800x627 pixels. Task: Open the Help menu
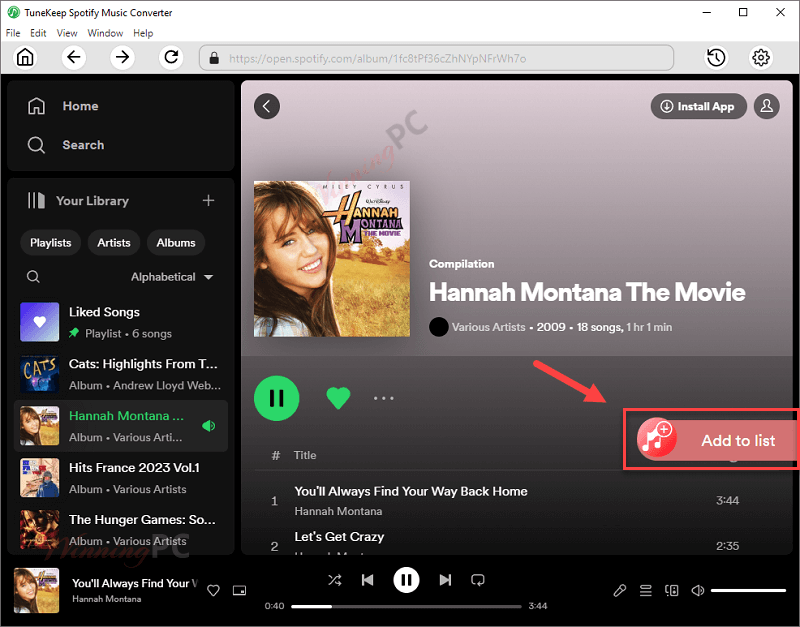coord(143,33)
